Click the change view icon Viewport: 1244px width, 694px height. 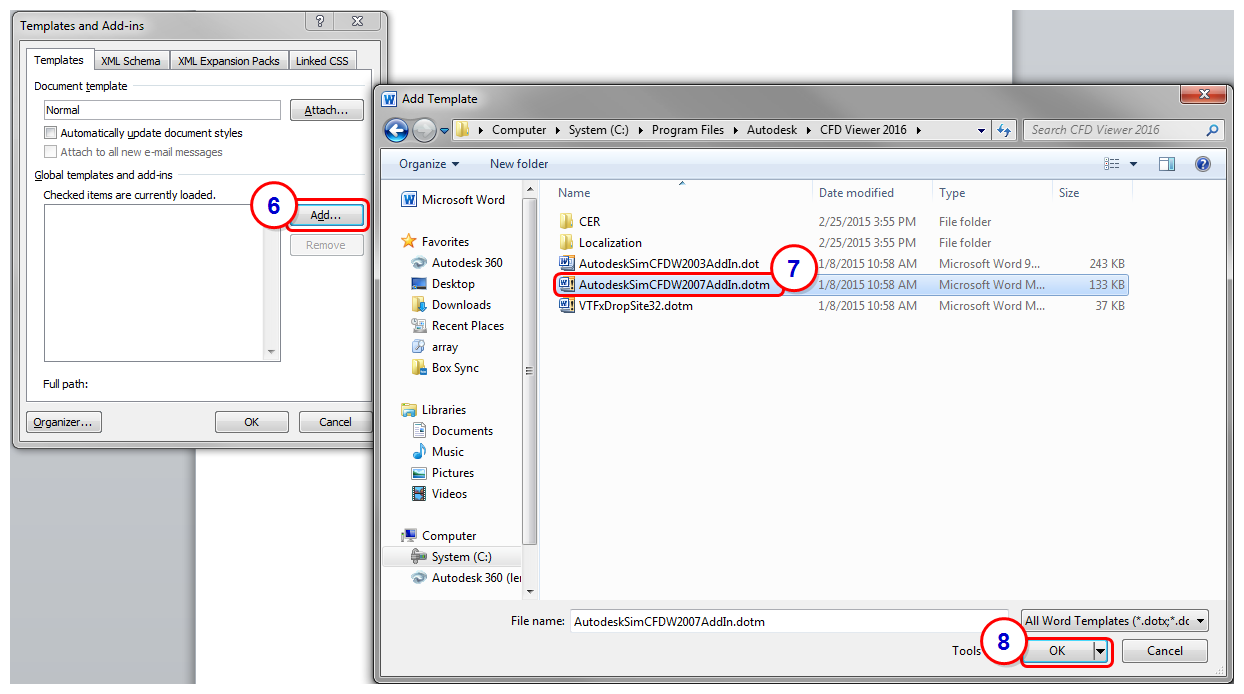[1112, 164]
